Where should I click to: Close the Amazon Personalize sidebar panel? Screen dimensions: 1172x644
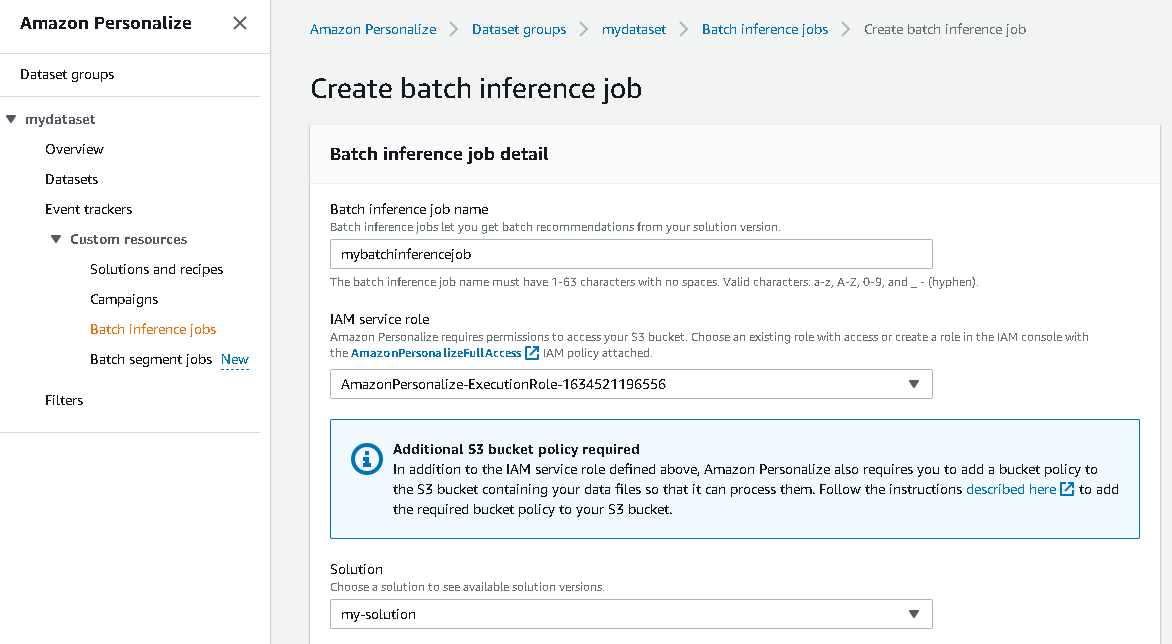(240, 23)
